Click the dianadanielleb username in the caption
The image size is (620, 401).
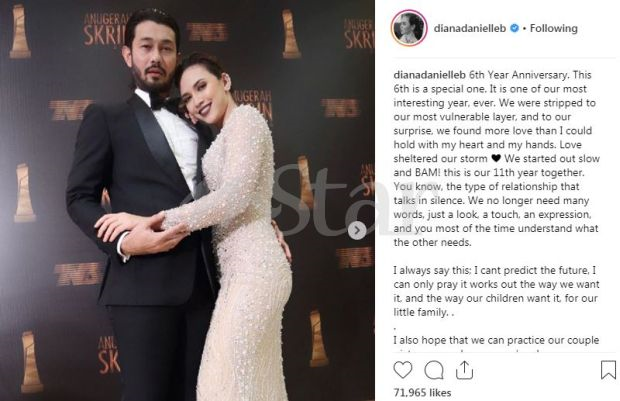(x=430, y=75)
